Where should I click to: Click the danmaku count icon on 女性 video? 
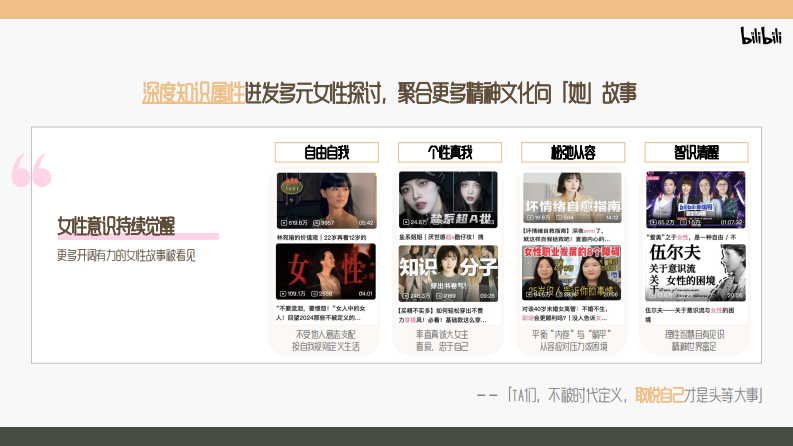tap(317, 294)
